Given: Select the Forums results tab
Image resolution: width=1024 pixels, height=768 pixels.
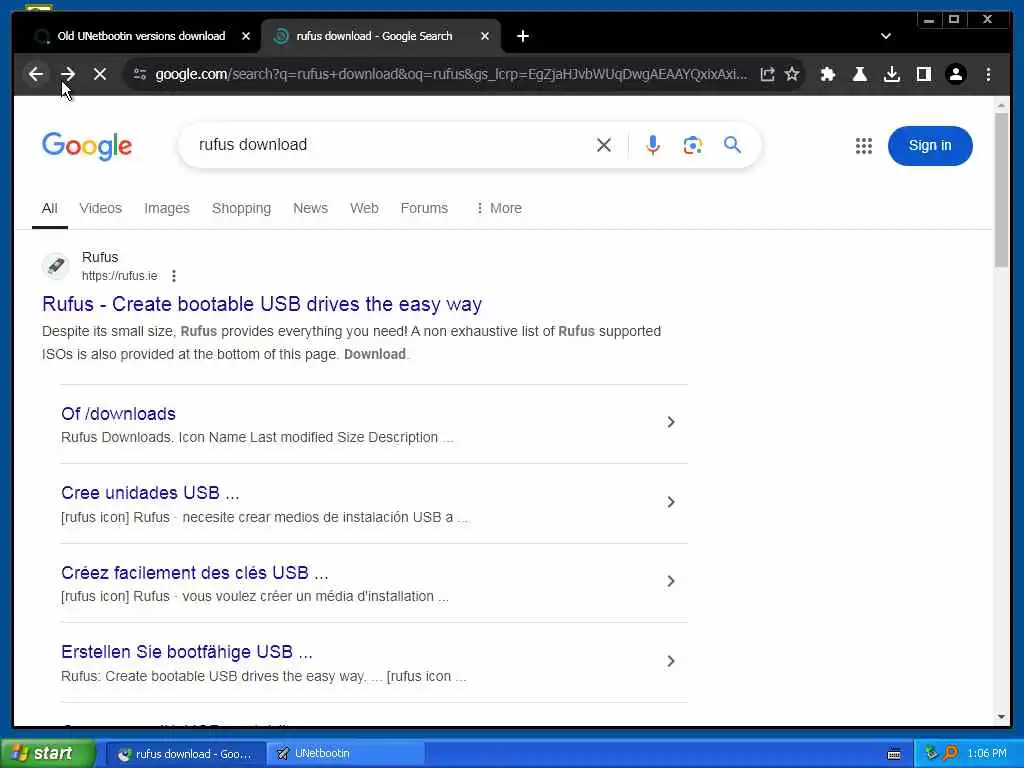Looking at the screenshot, I should click(x=424, y=208).
